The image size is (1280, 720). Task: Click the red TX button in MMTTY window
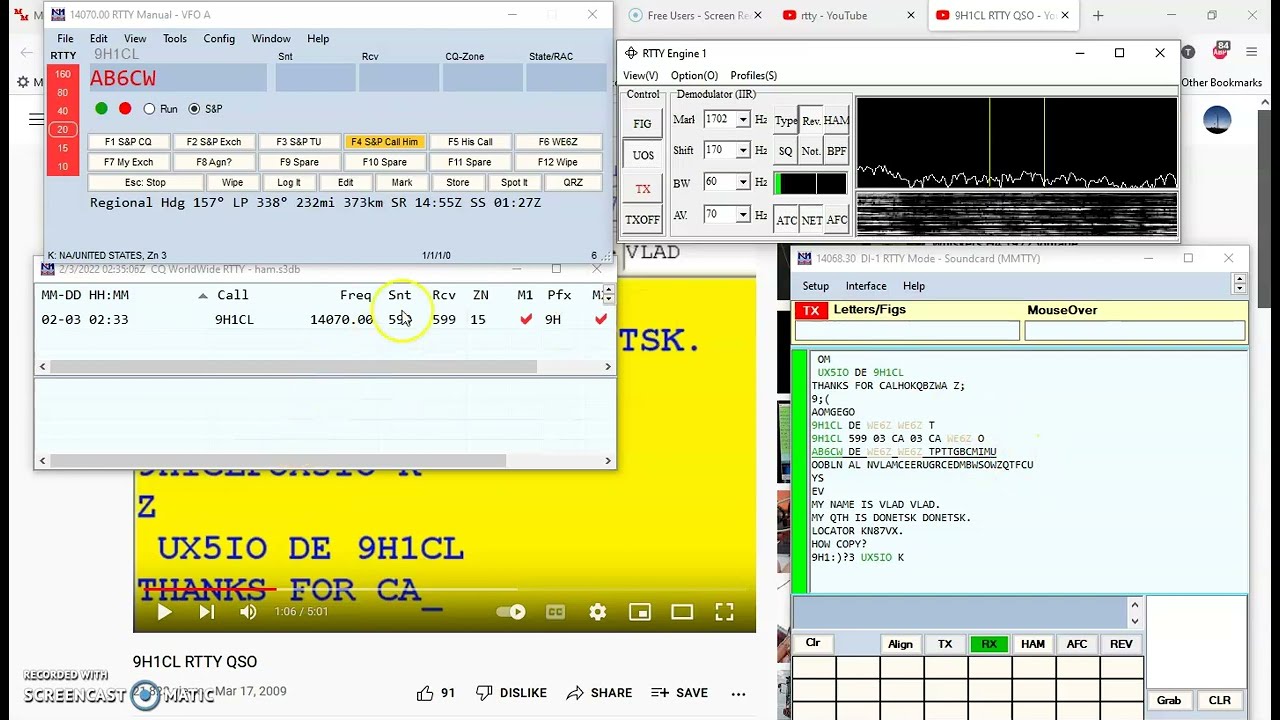pyautogui.click(x=811, y=311)
